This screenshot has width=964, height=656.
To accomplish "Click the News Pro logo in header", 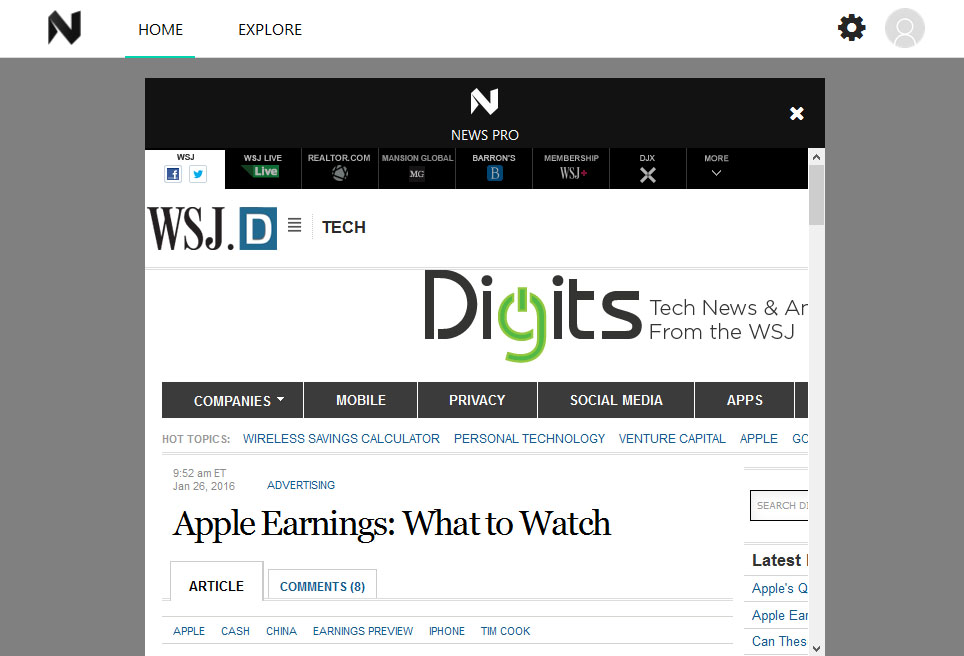I will [x=64, y=29].
